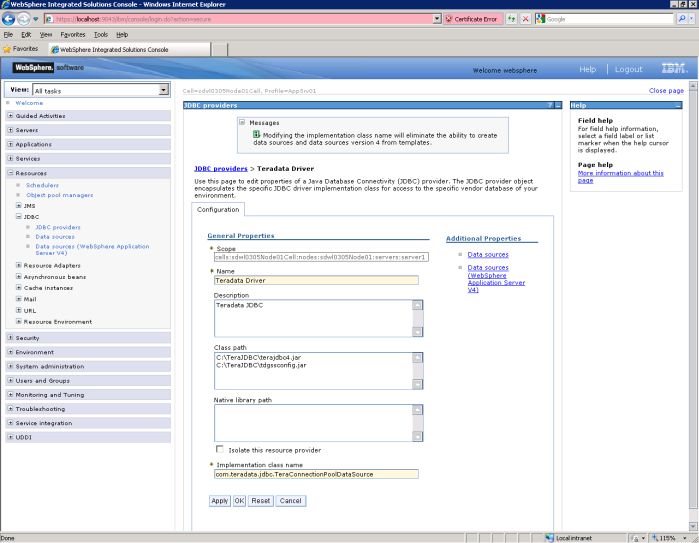Open JDBC providers breadcrumb link
699x543 pixels.
pos(221,169)
